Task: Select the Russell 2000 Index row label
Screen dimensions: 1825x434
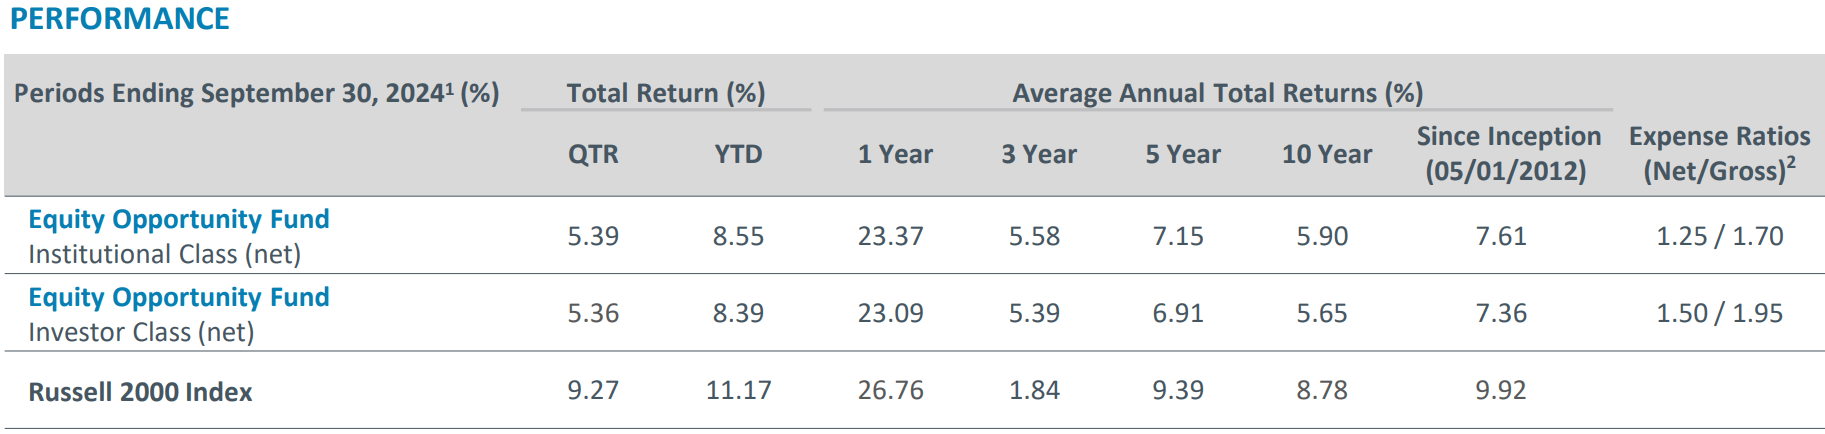Action: tap(140, 392)
